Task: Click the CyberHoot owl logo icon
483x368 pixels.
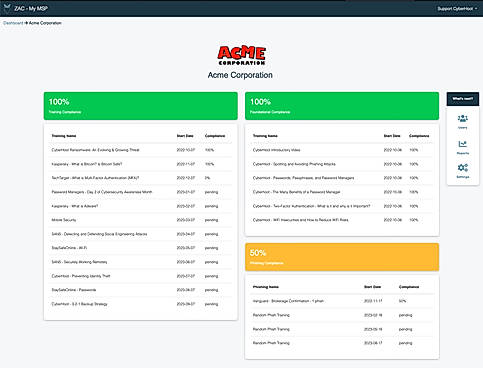Action: coord(7,8)
